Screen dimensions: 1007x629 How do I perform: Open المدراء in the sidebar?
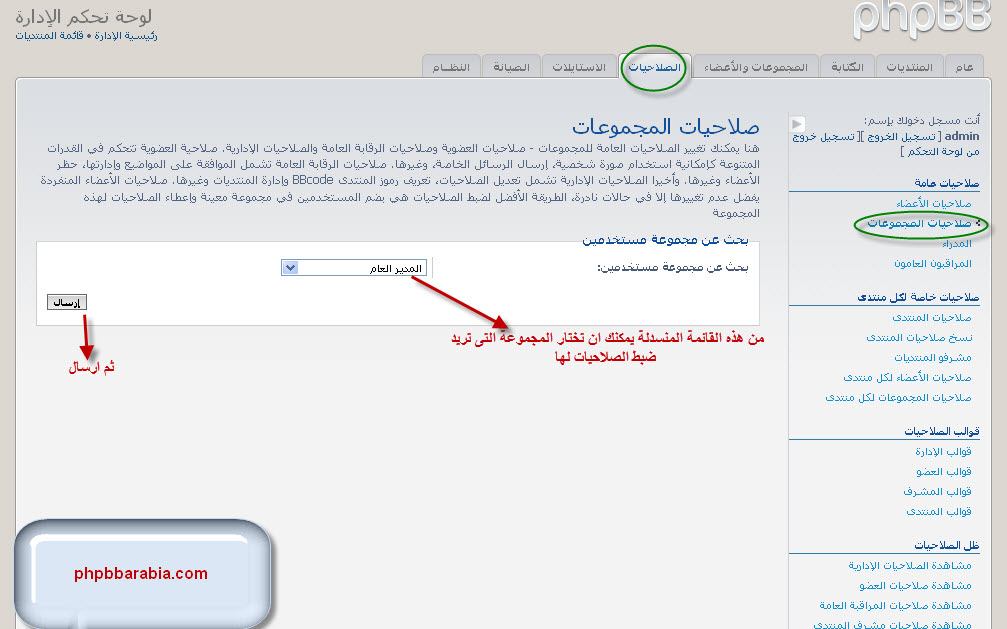click(x=957, y=244)
